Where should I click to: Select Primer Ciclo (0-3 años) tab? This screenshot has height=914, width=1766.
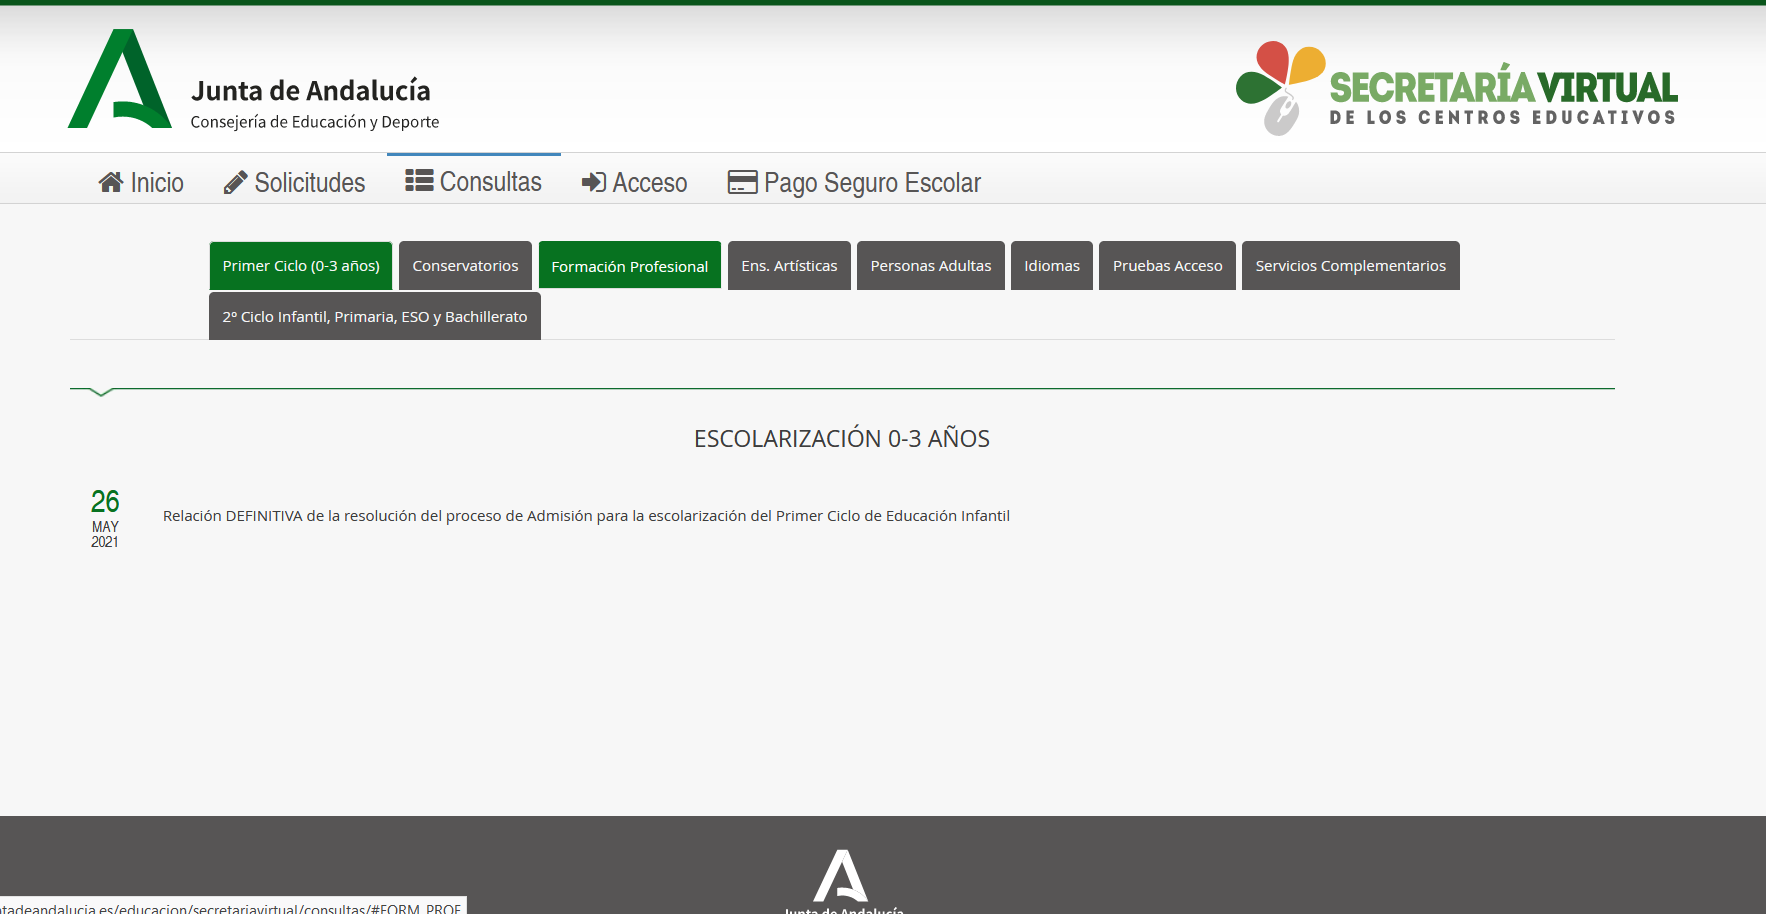tap(301, 266)
